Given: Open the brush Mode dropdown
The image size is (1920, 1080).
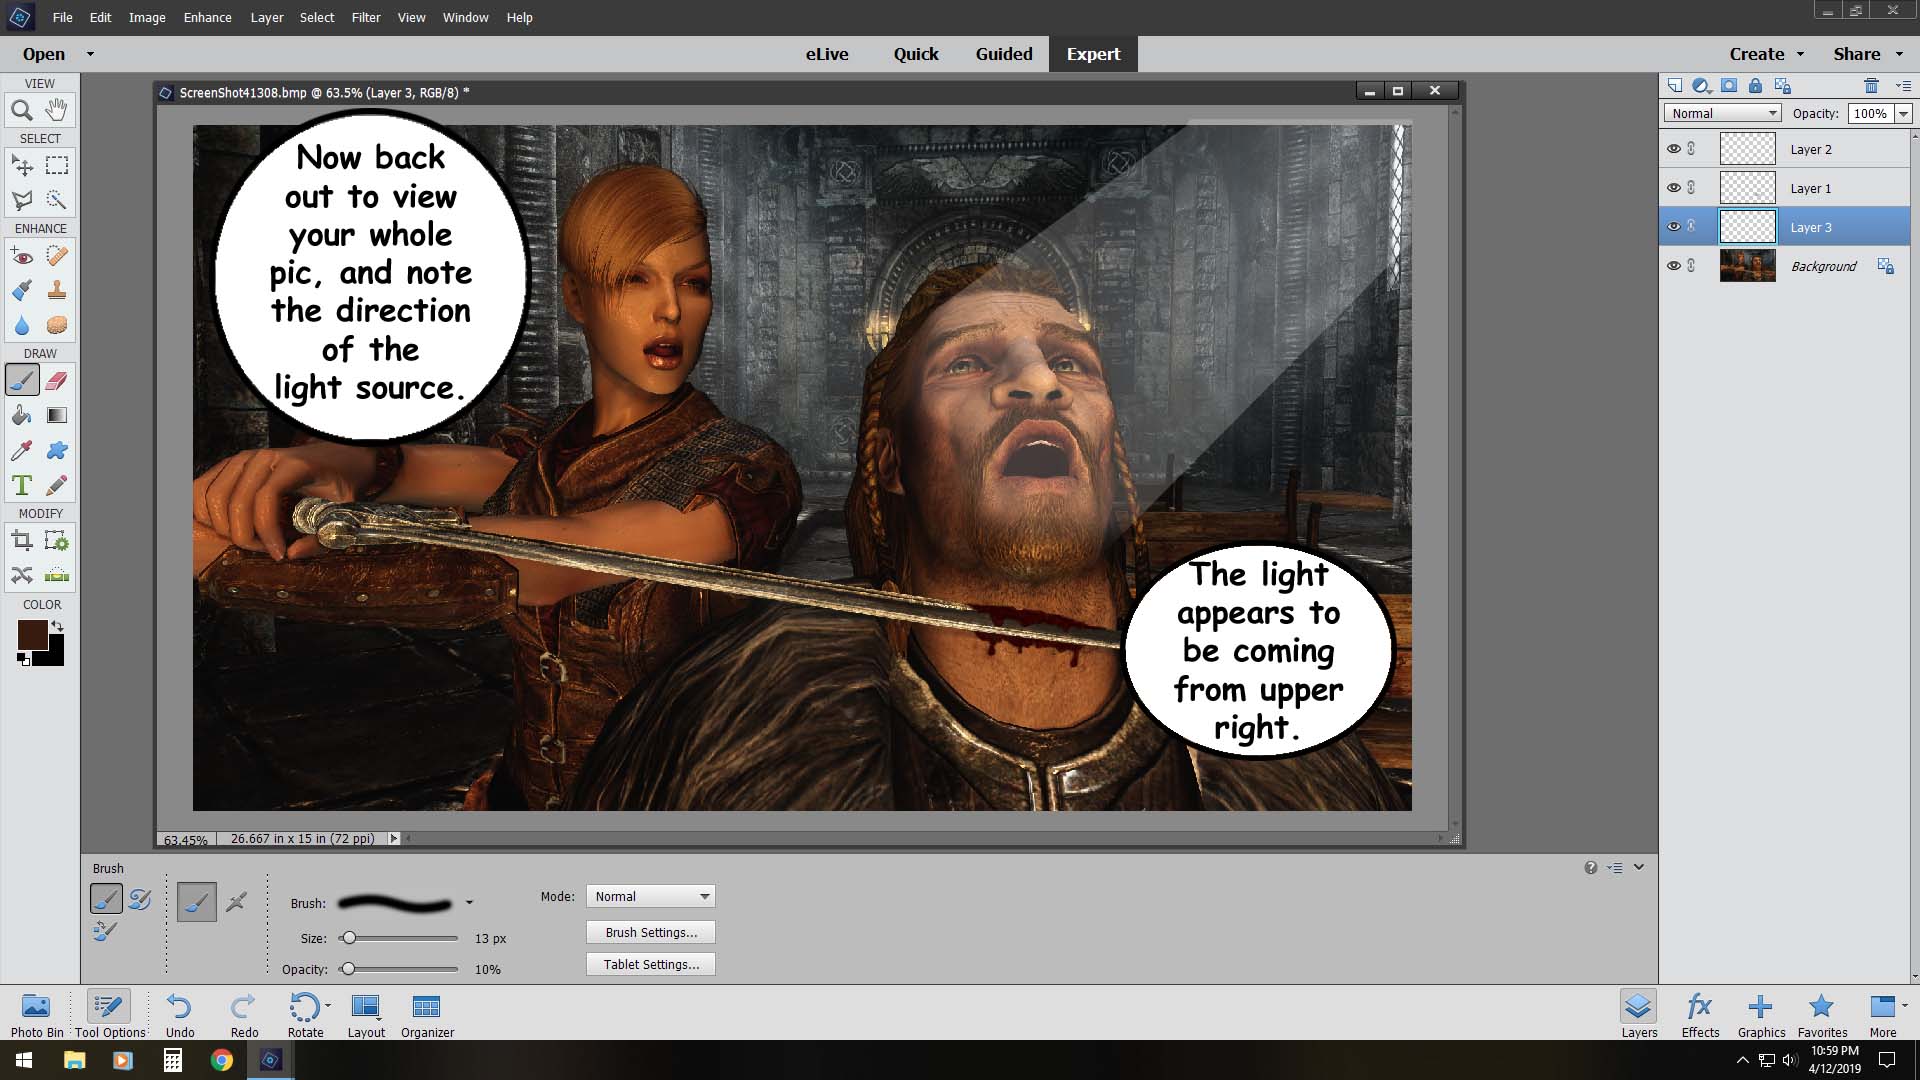Looking at the screenshot, I should [x=651, y=896].
